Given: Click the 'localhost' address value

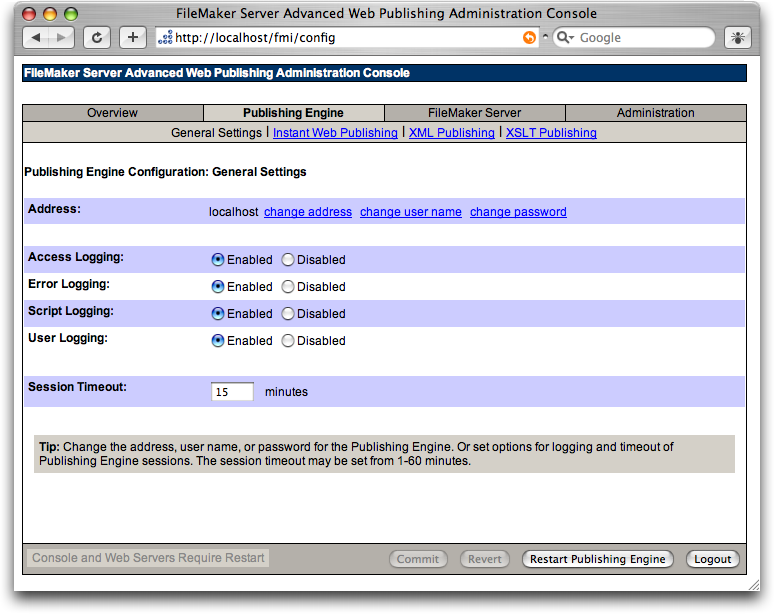Looking at the screenshot, I should [x=233, y=212].
